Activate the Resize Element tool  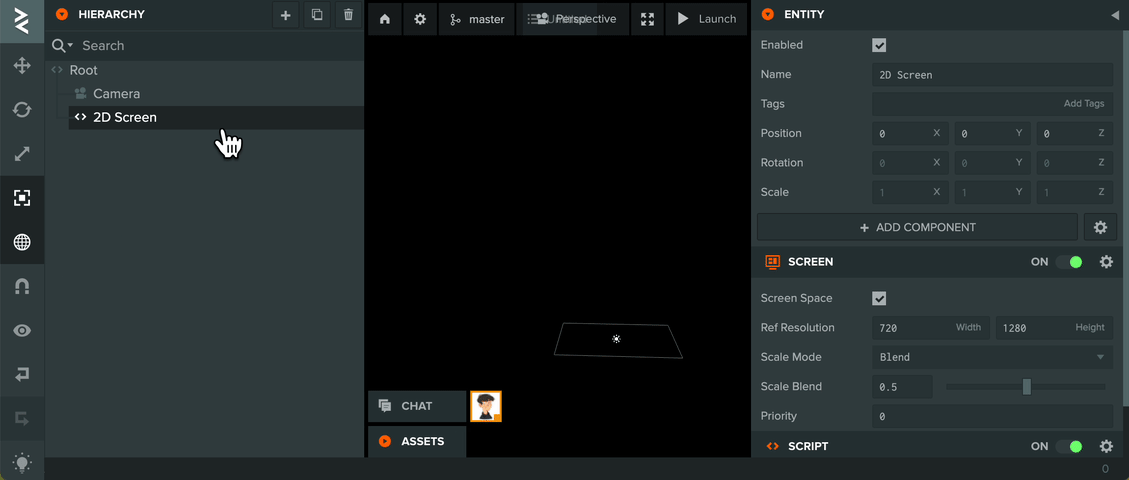pos(21,198)
